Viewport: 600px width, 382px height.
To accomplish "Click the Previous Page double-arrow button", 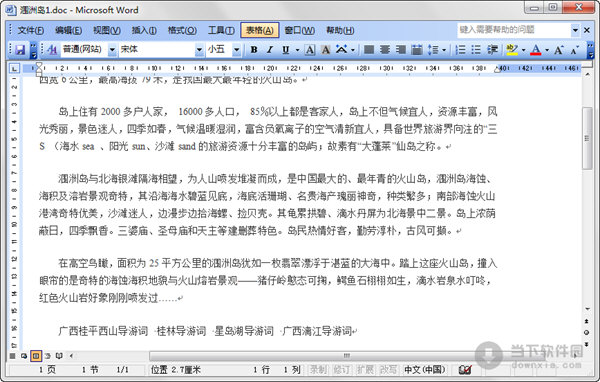I will [587, 321].
